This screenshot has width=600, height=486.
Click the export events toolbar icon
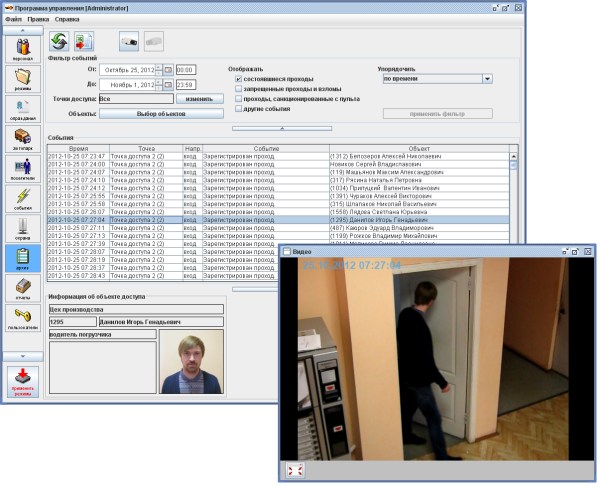(84, 41)
